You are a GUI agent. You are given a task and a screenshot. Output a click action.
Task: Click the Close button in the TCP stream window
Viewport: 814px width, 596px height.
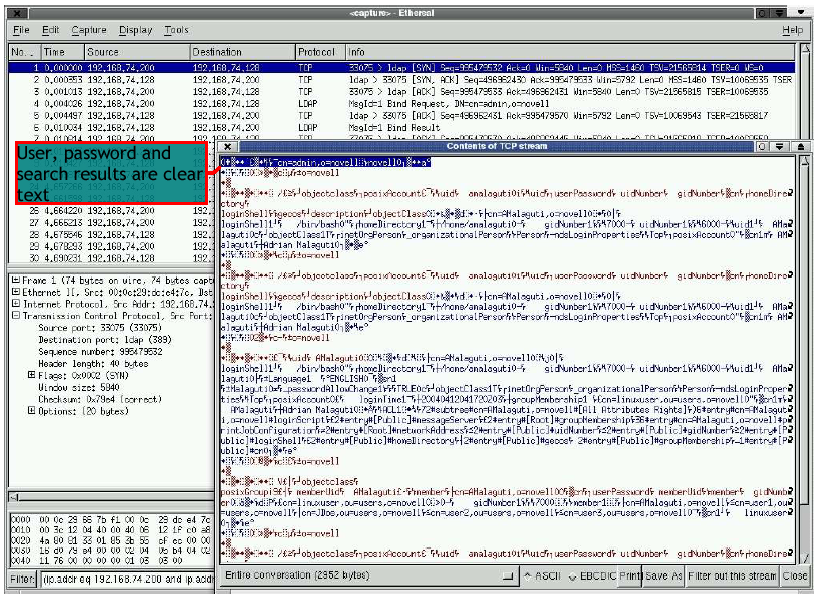click(794, 575)
